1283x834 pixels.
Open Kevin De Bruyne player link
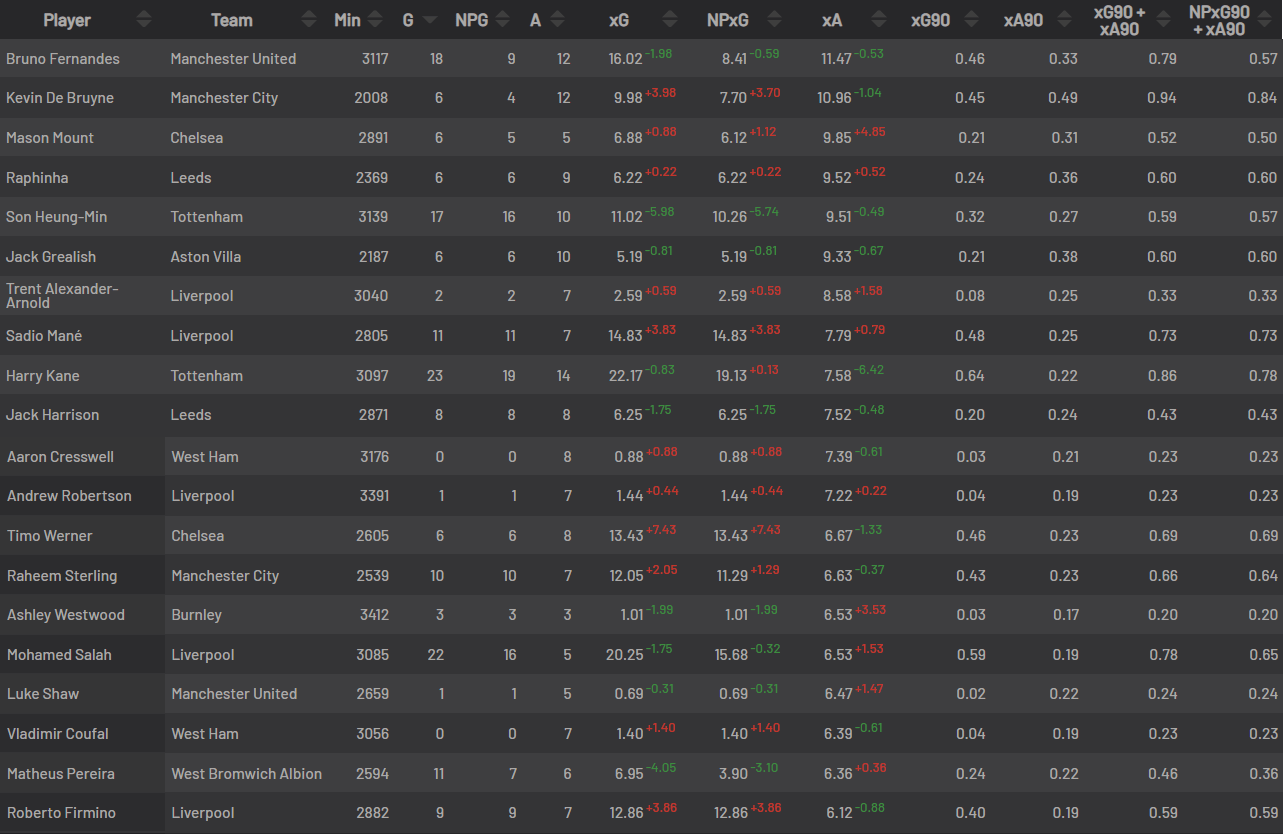point(60,98)
